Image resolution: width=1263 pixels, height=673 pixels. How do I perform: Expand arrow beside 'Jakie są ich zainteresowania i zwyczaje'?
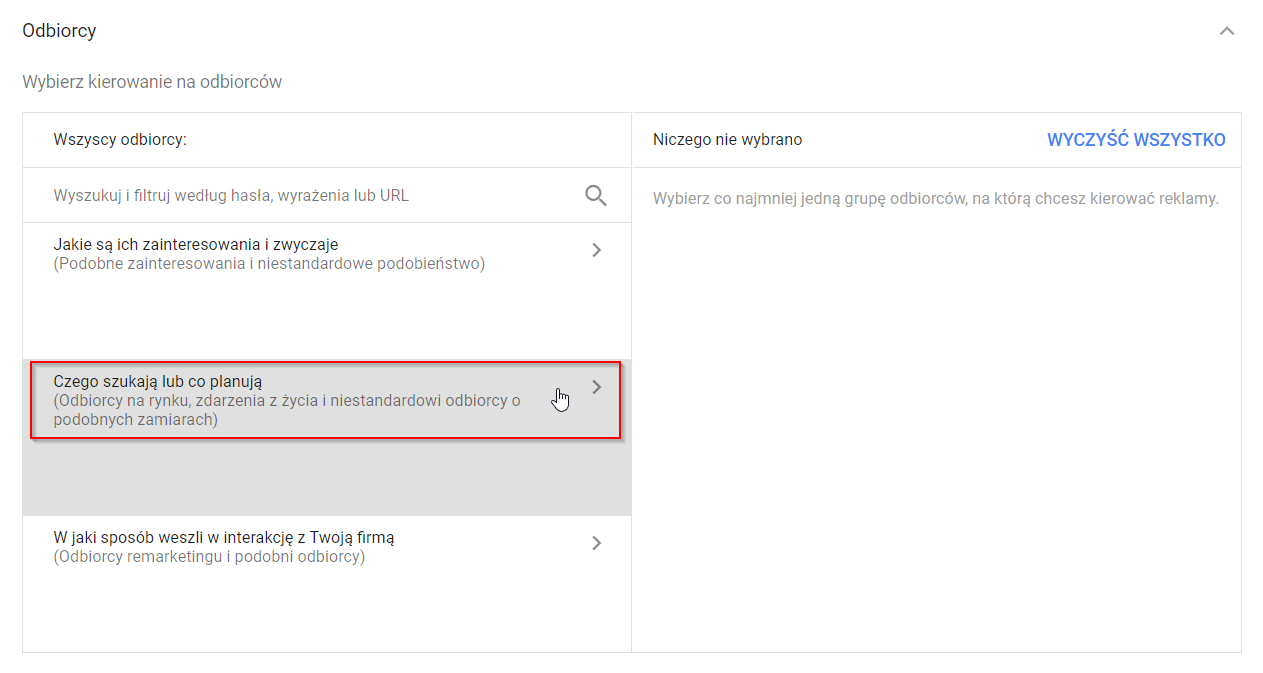pos(596,250)
